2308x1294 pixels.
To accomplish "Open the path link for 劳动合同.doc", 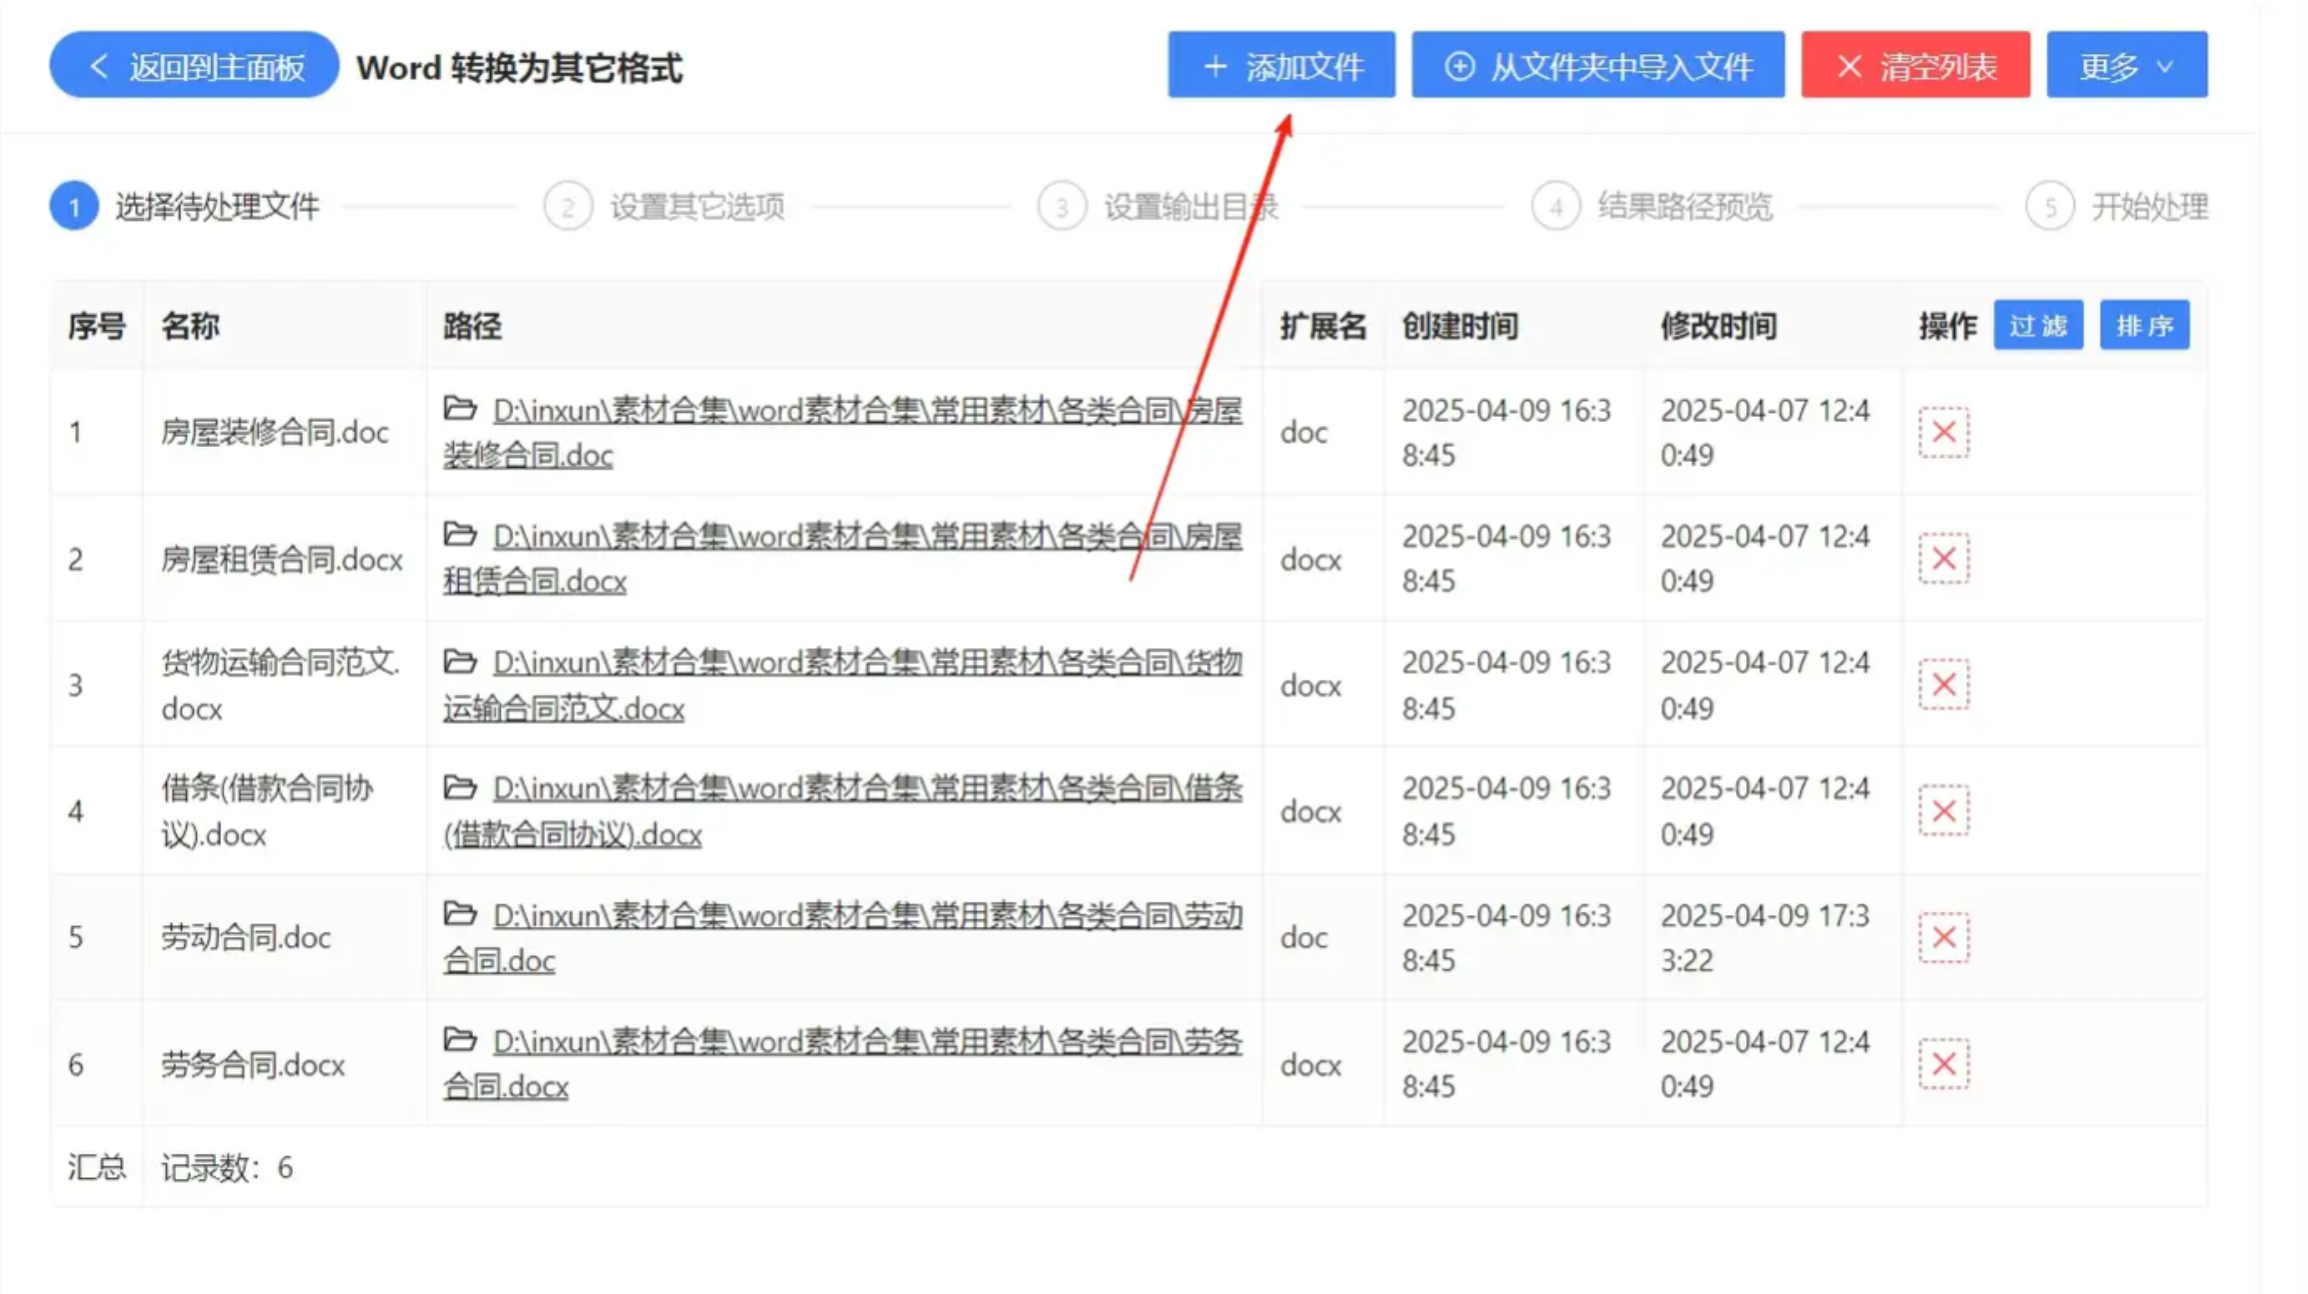I will pyautogui.click(x=866, y=916).
